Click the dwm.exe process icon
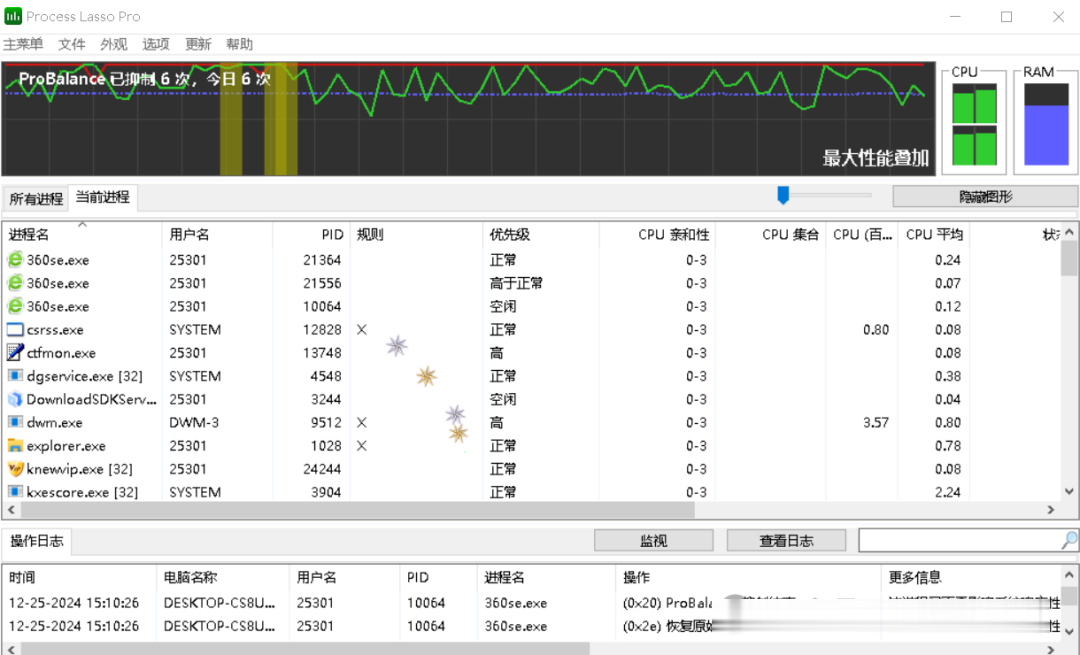This screenshot has height=655, width=1080. tap(14, 422)
